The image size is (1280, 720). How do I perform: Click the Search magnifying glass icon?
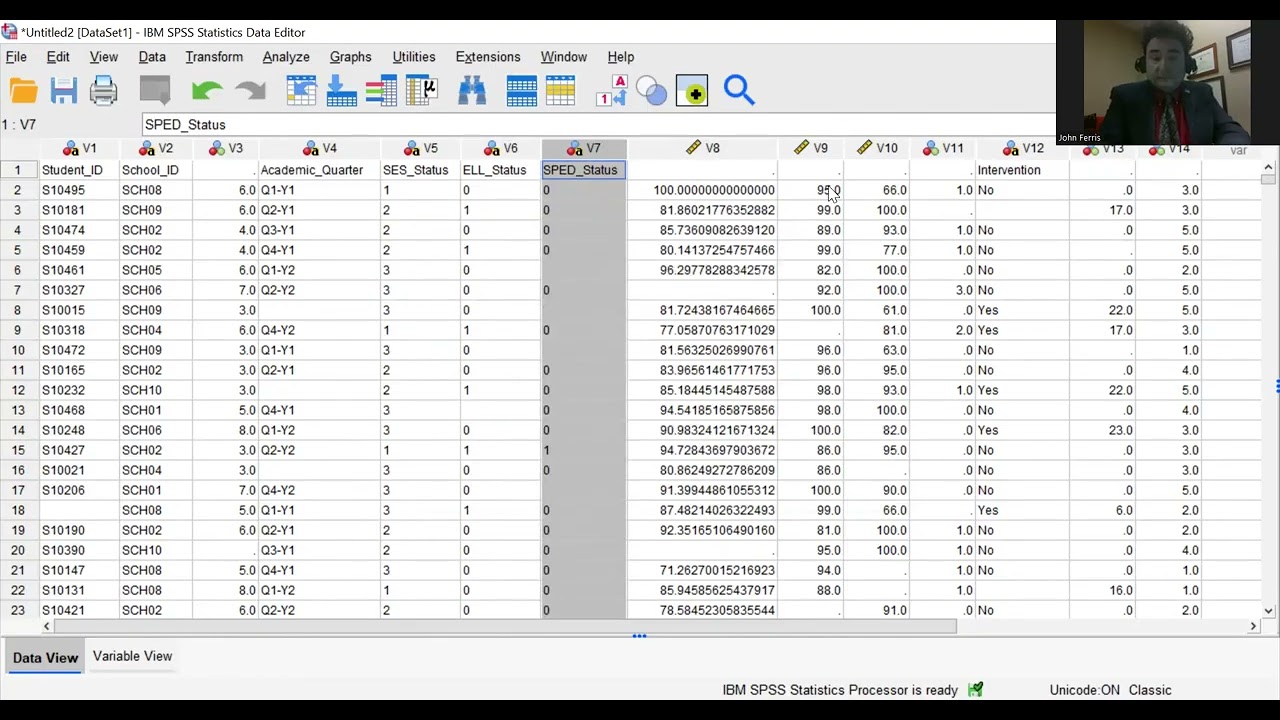coord(739,91)
